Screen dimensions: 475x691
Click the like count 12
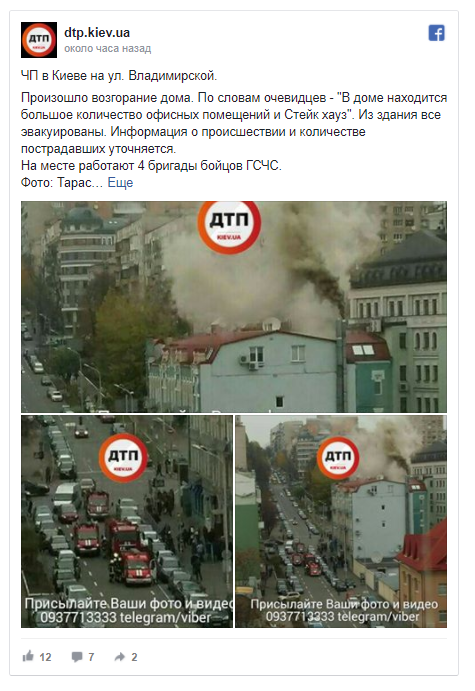(x=45, y=657)
